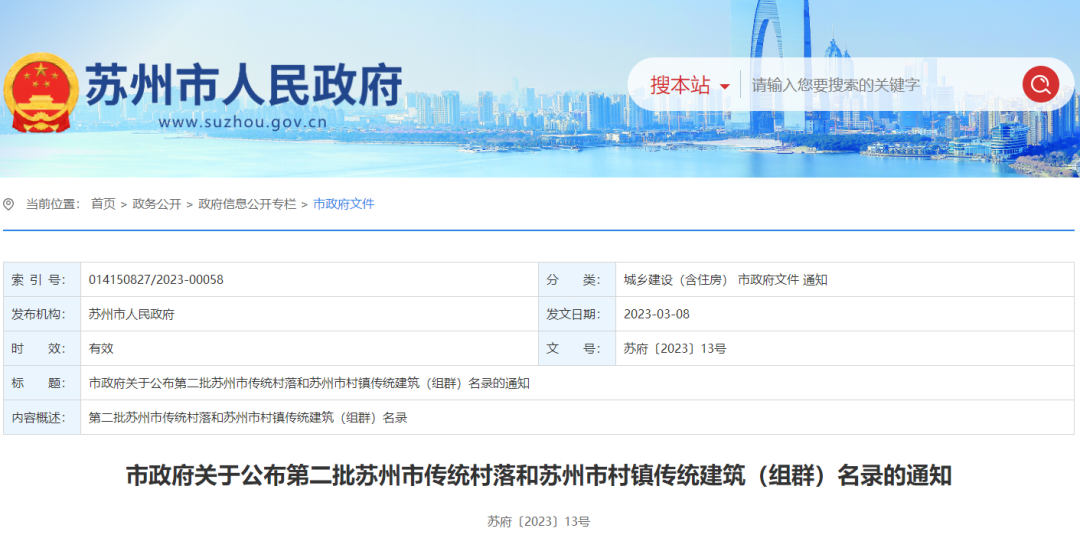This screenshot has height=535, width=1080.
Task: Open the 搜本站 search scope dropdown
Action: point(689,85)
